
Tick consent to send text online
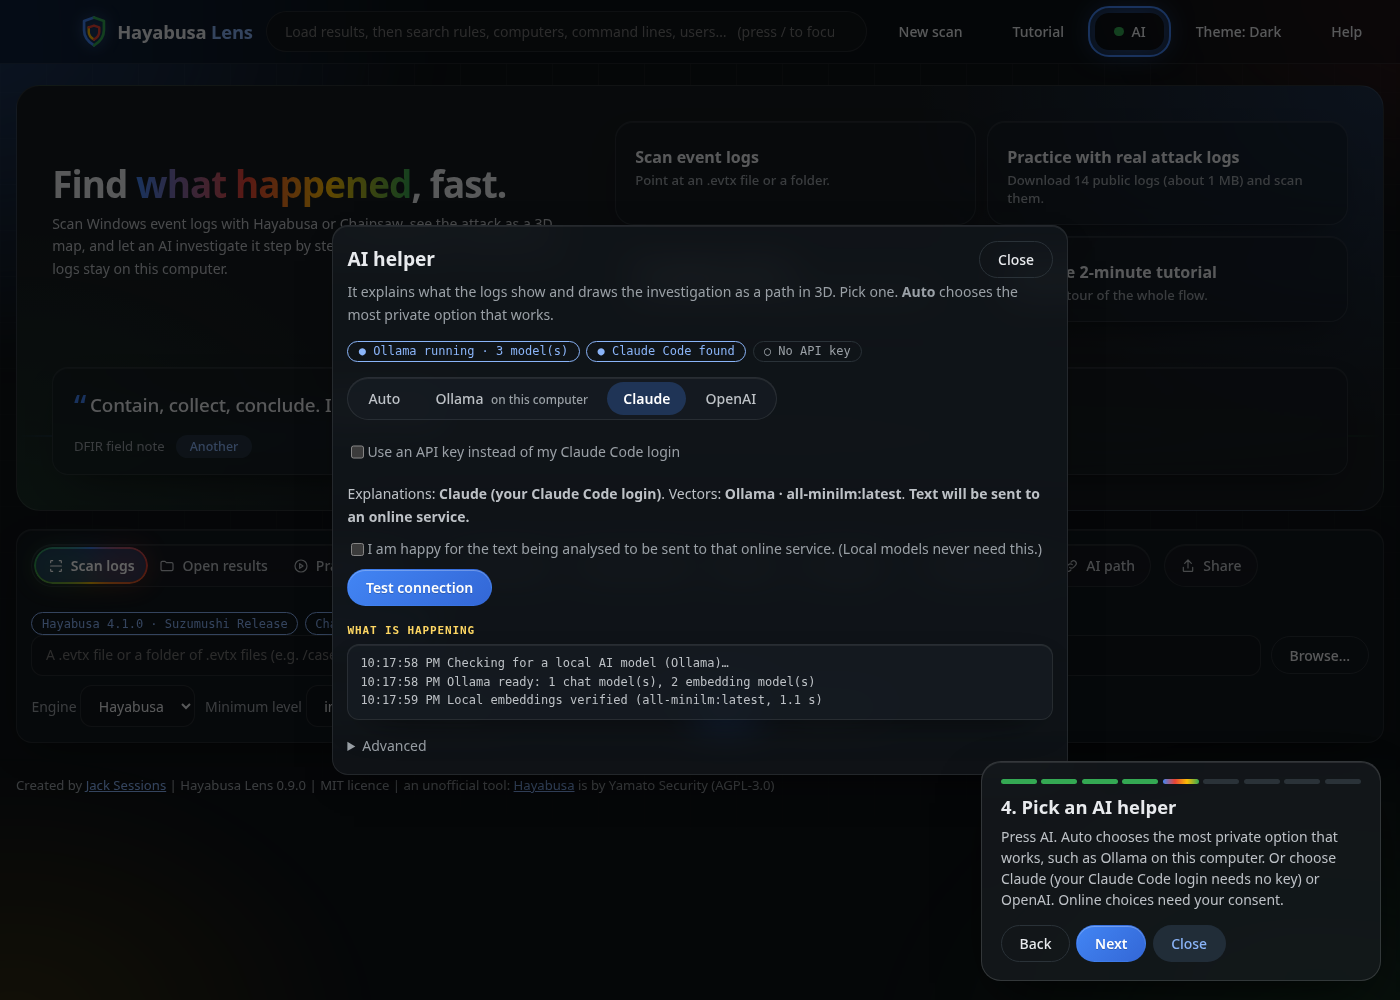[x=357, y=549]
